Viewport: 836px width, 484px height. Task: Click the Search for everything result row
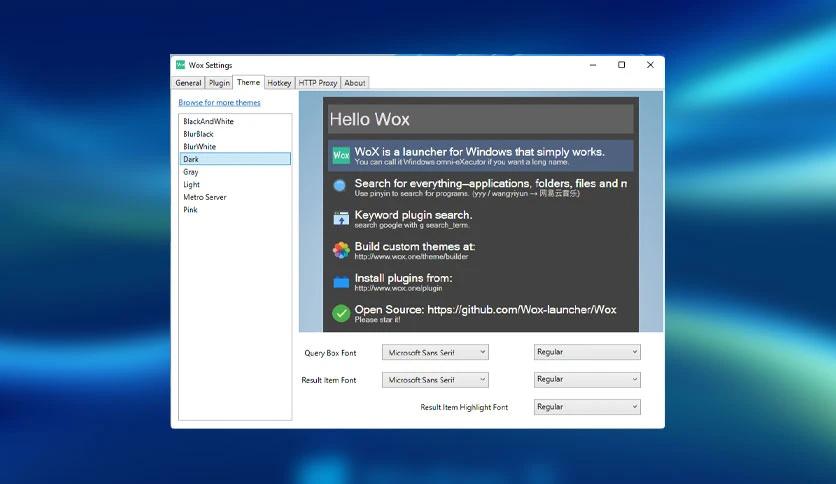(480, 187)
